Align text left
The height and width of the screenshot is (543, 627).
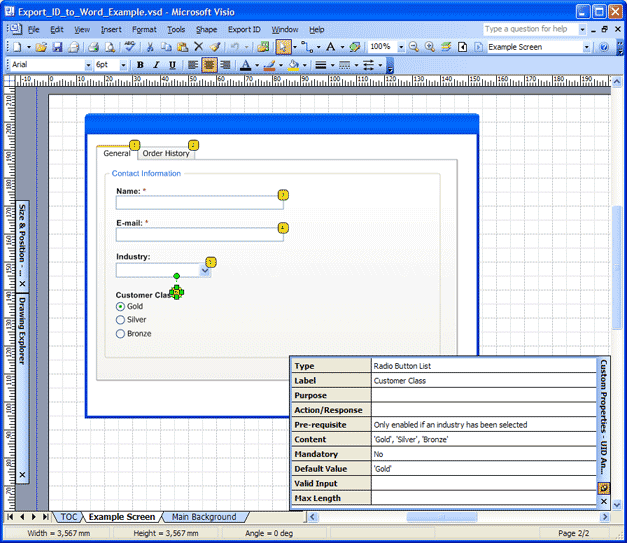[193, 65]
